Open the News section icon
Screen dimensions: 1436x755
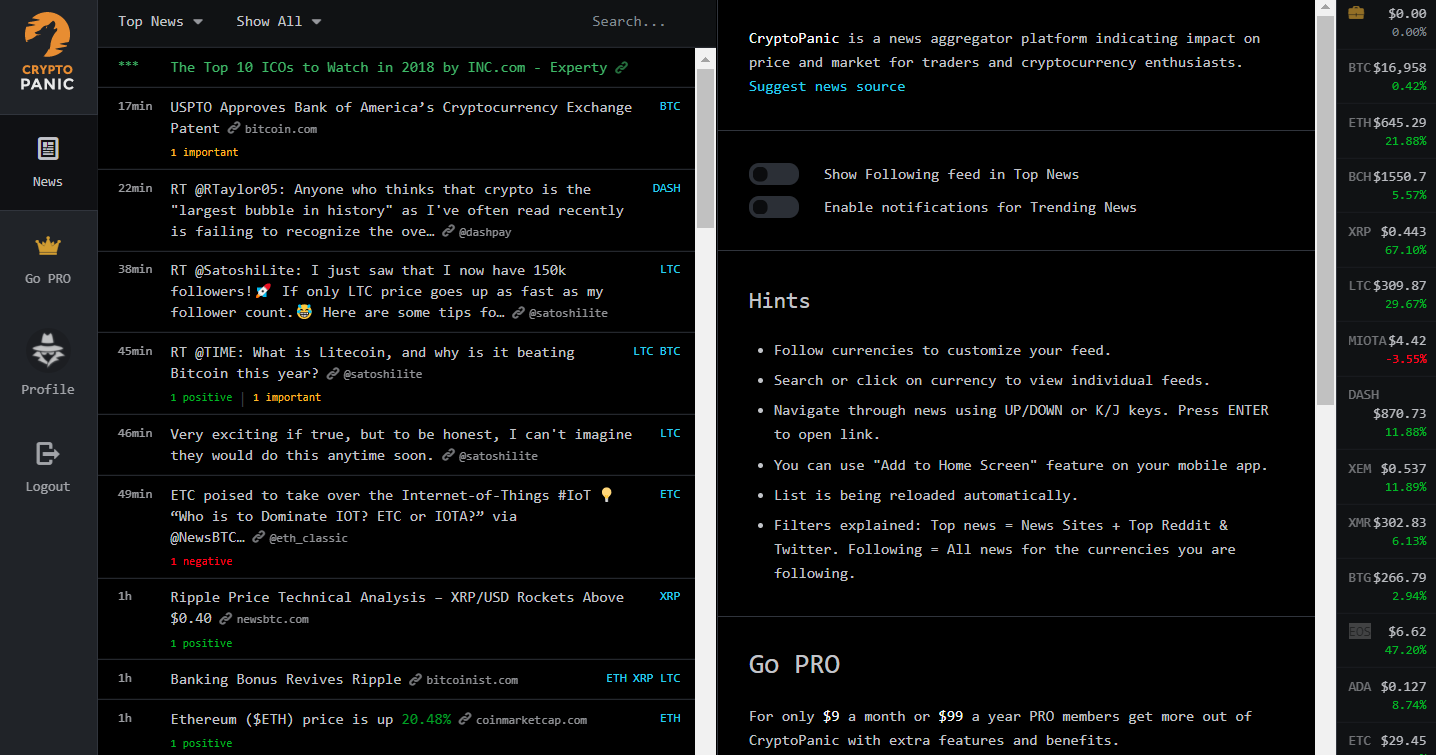click(48, 150)
